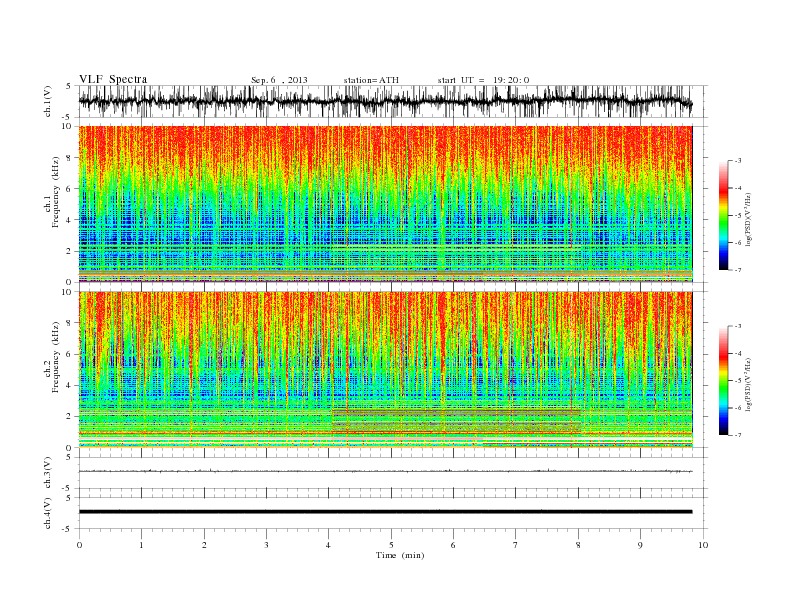Click the "ch.1(V)" waveform axis label
The width and height of the screenshot is (792, 612).
48,101
